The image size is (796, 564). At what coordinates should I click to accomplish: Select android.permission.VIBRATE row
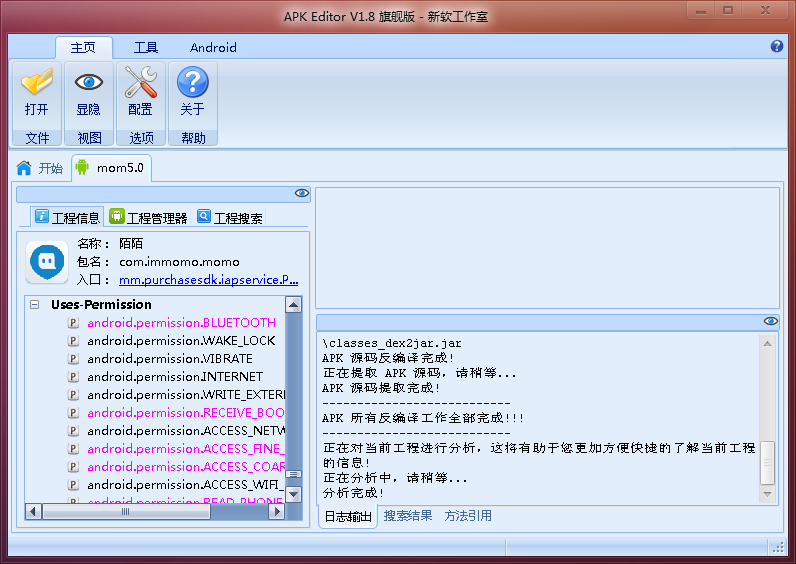click(170, 359)
